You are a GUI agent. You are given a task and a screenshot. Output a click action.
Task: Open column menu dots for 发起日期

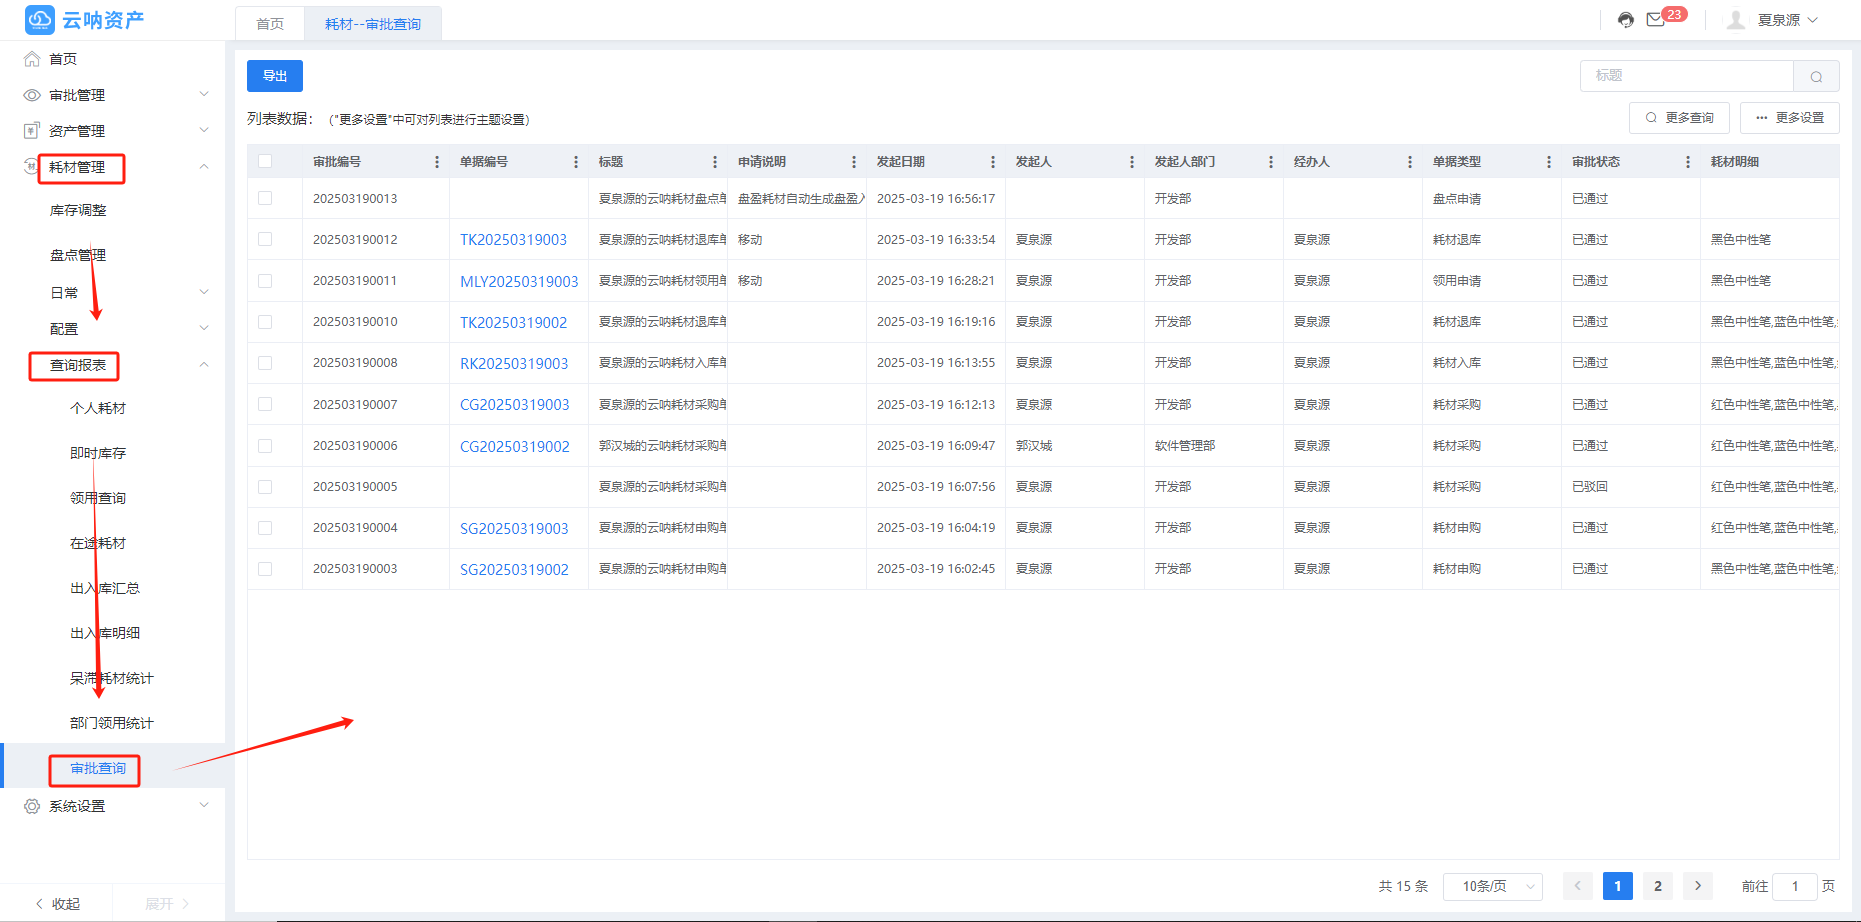[x=993, y=162]
